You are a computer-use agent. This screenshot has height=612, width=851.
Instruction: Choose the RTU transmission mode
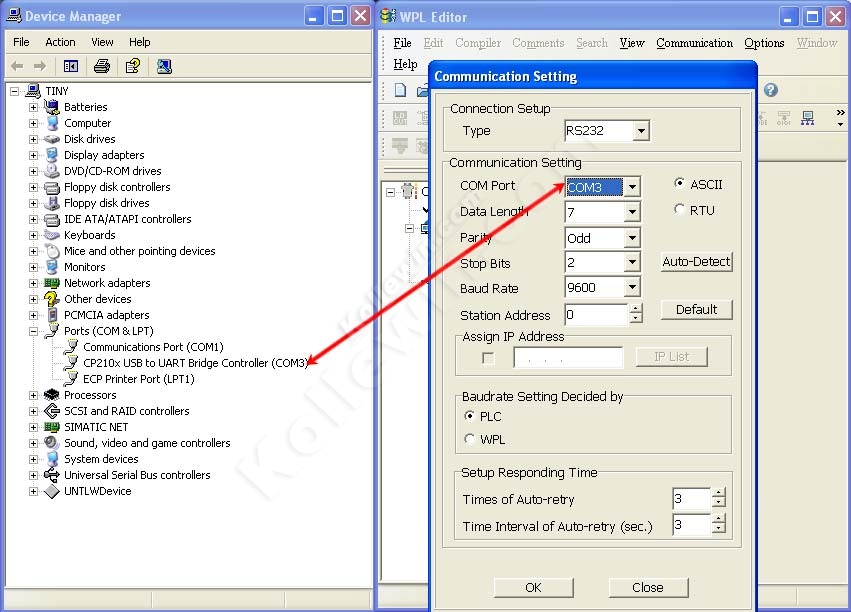(x=681, y=210)
